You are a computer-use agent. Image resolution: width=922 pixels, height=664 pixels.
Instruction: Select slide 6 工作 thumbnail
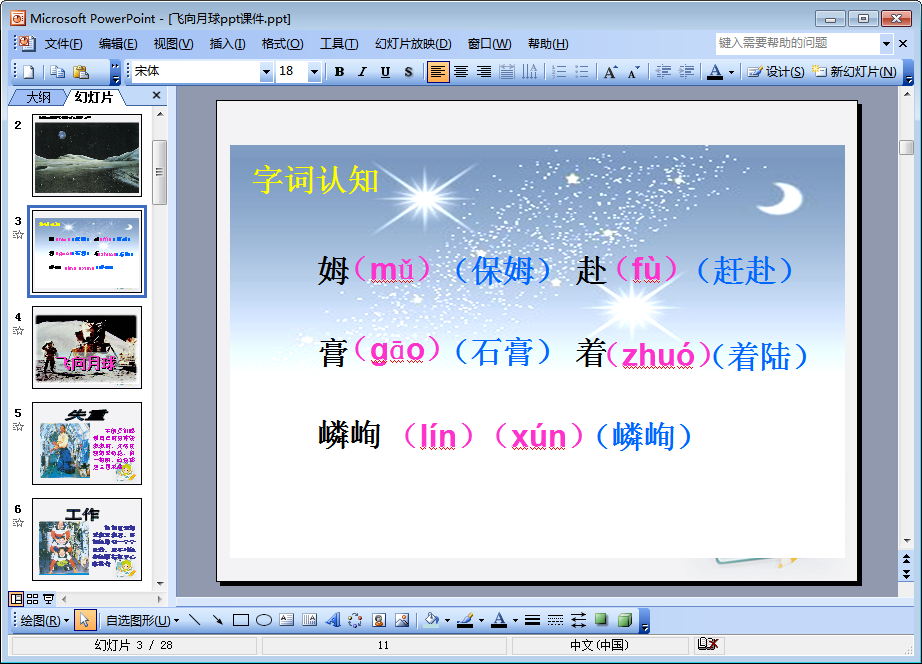(87, 539)
